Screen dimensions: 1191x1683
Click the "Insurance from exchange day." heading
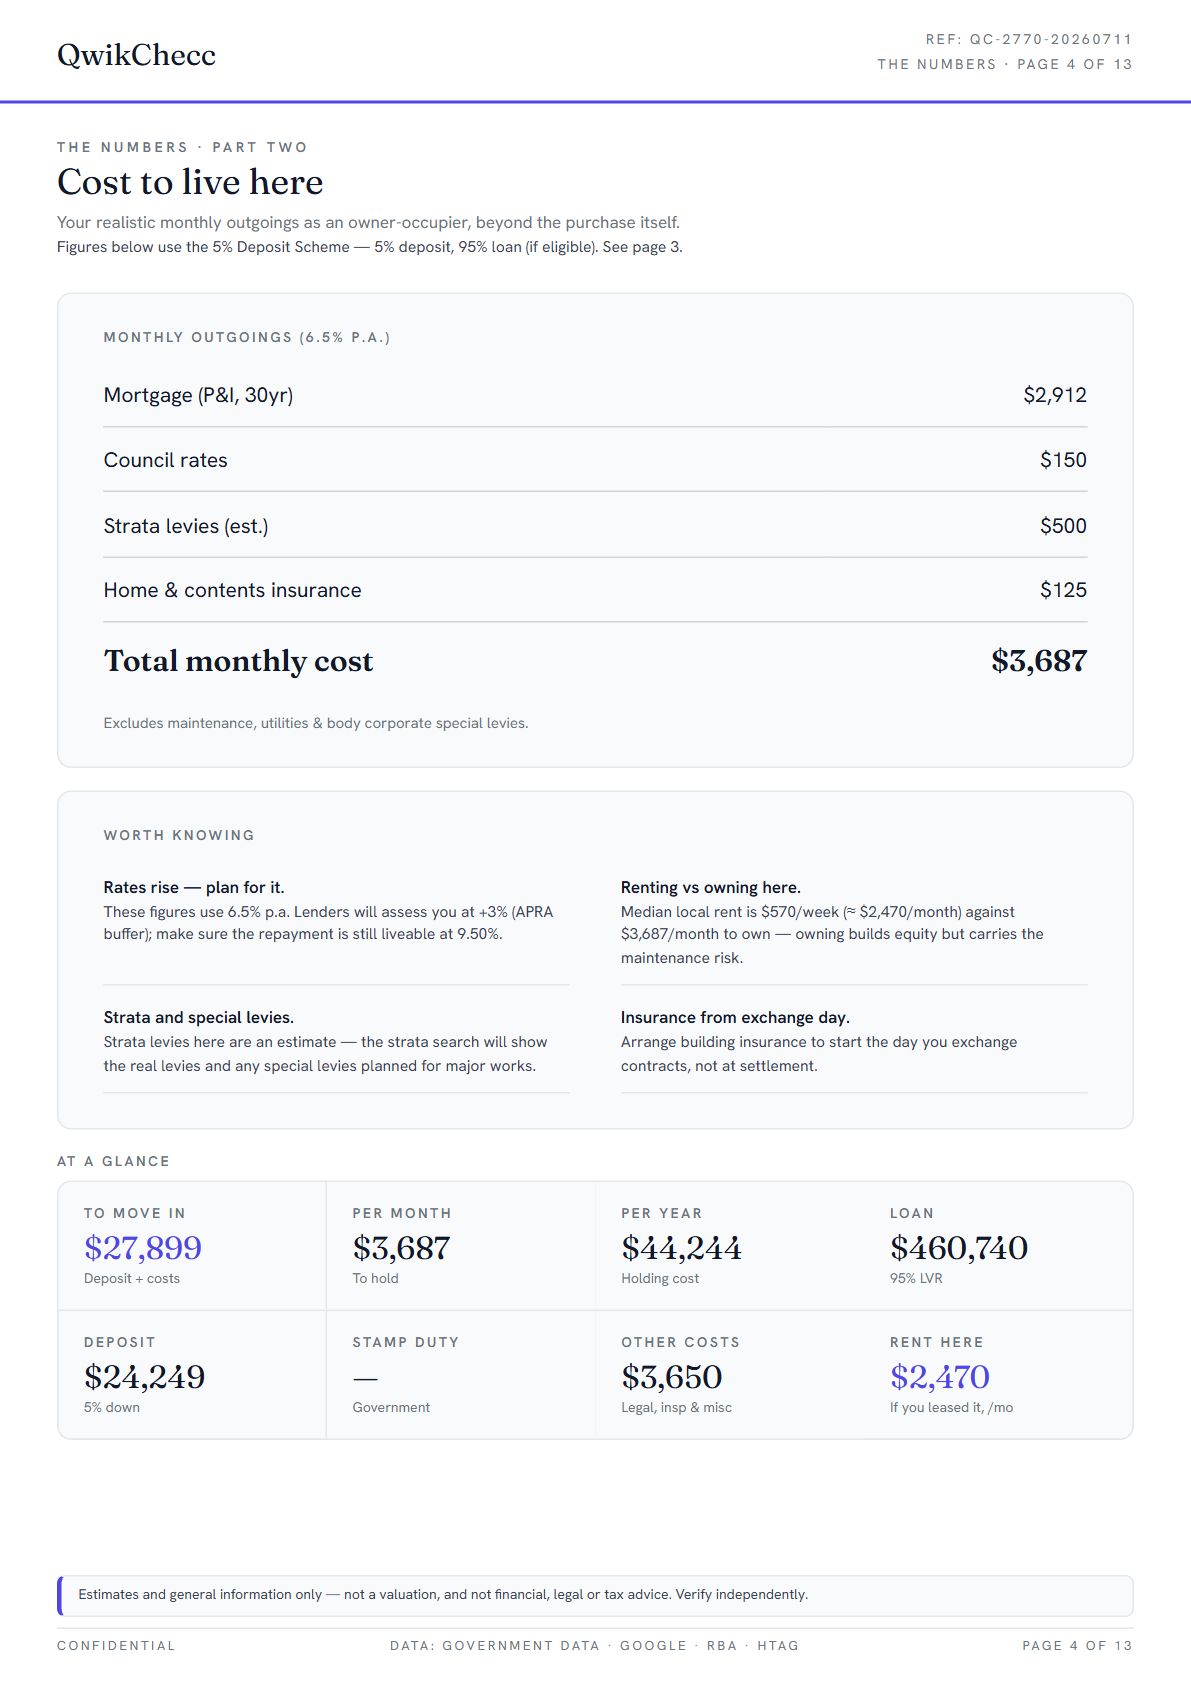[x=735, y=1018]
